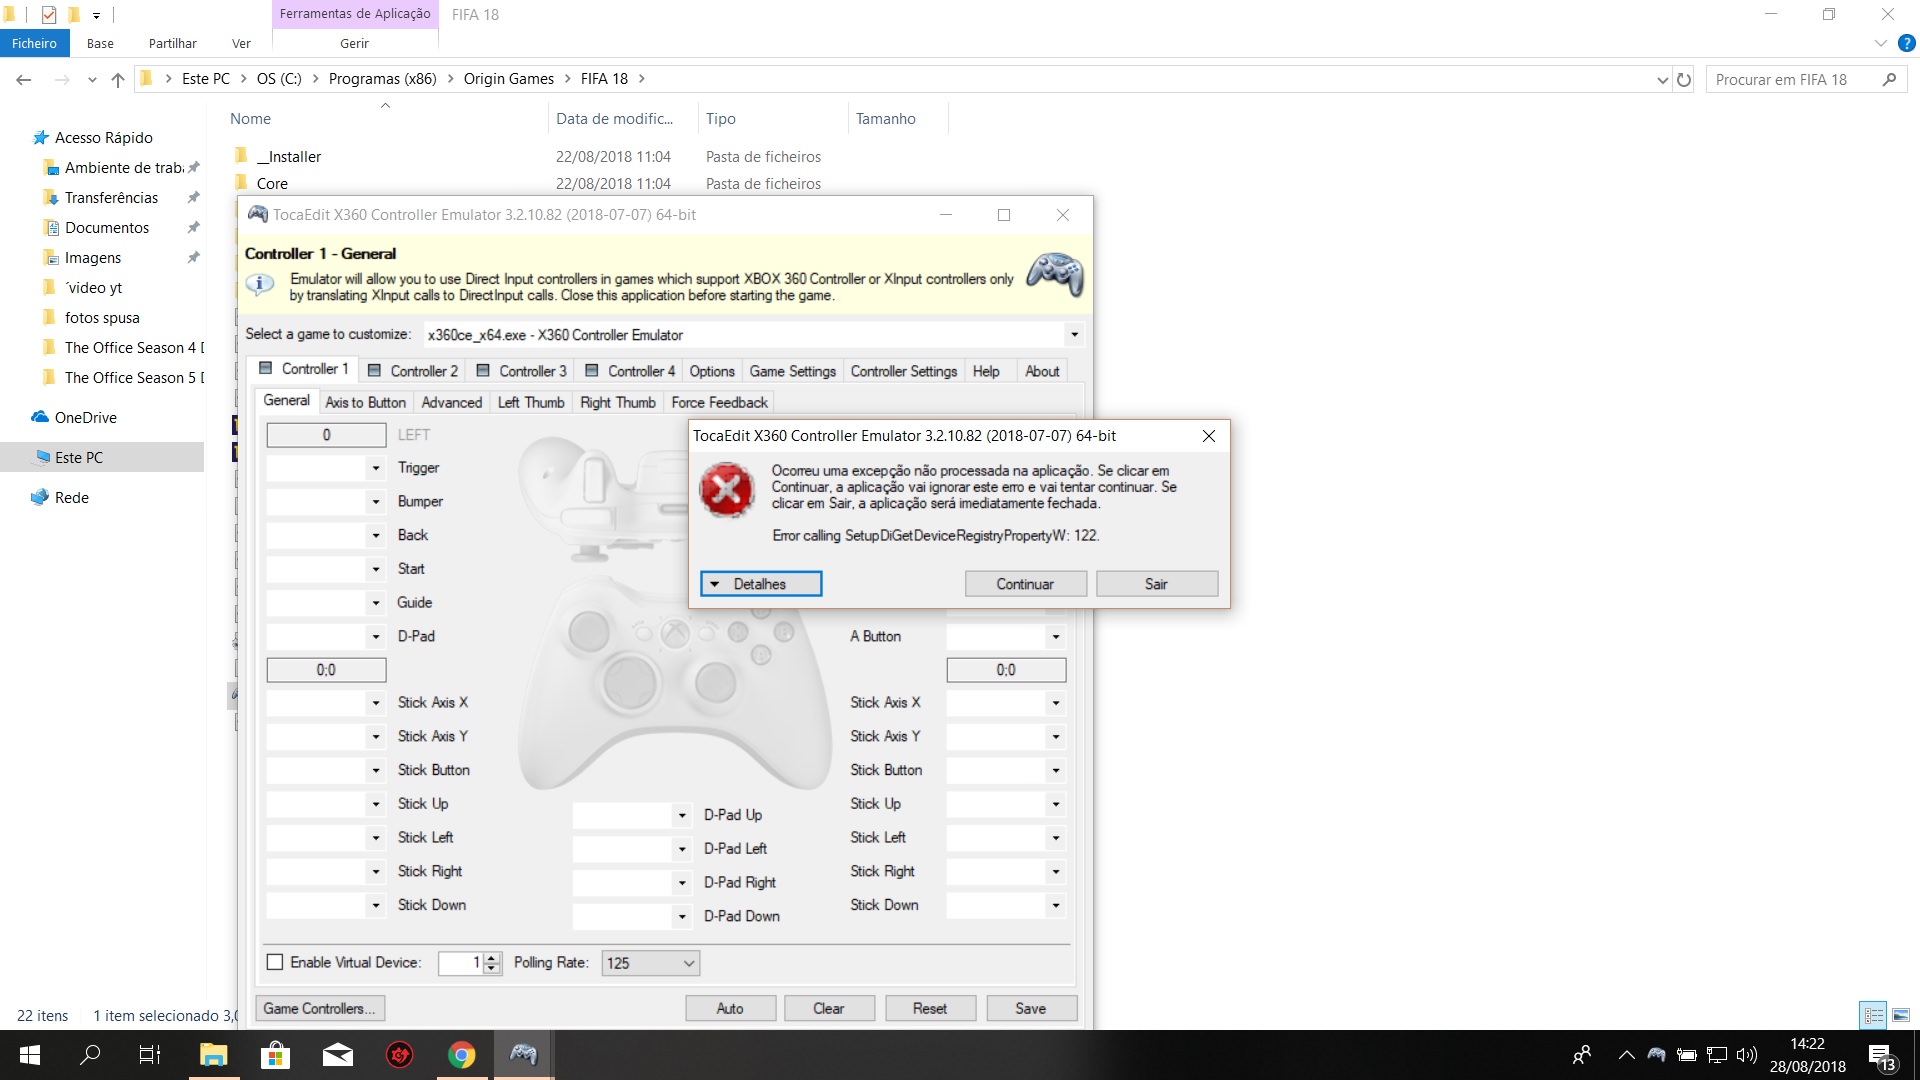Open Microsoft Store from the taskbar

(275, 1055)
